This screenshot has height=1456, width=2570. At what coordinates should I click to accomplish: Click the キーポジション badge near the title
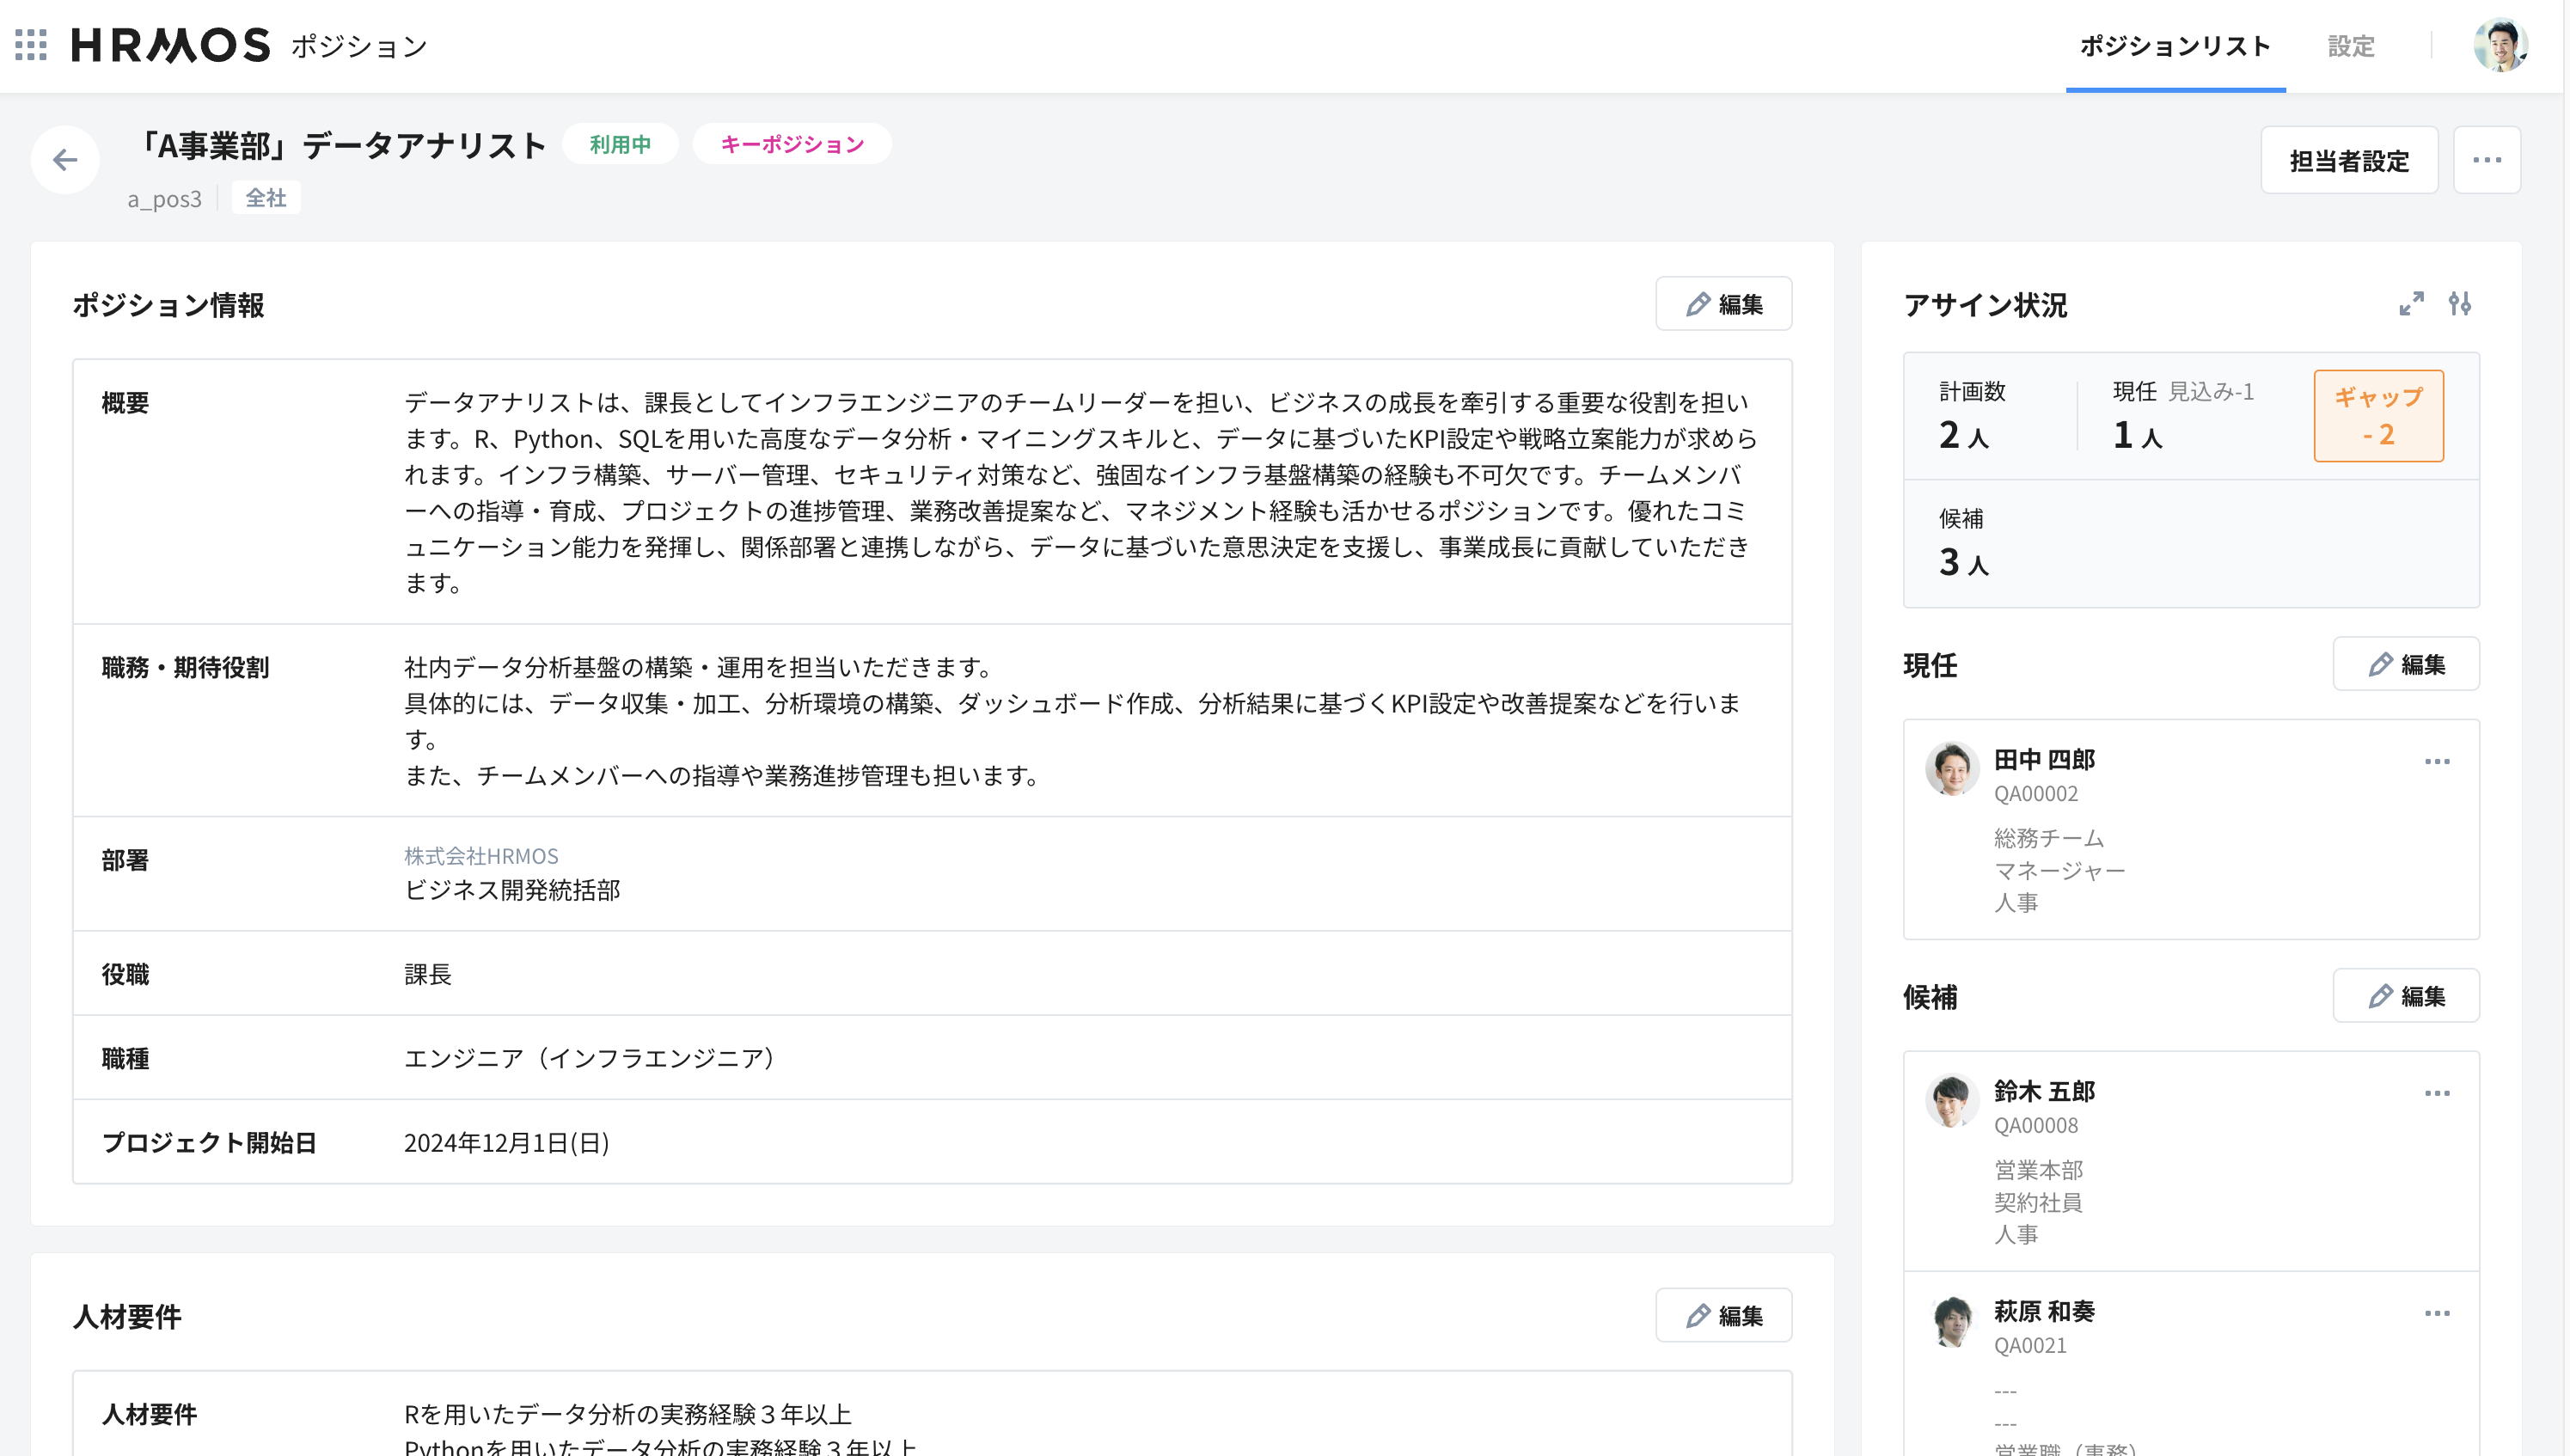coord(792,143)
